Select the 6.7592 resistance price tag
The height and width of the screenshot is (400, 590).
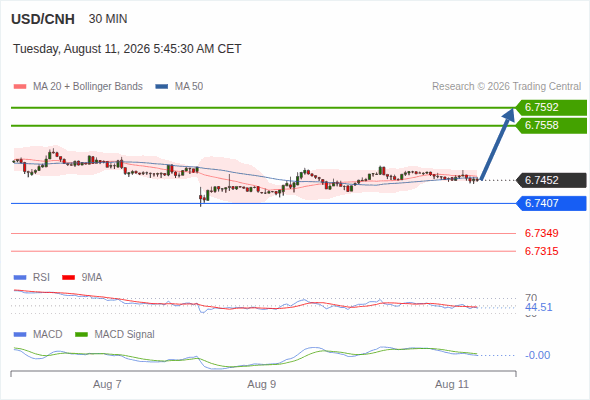coord(551,108)
